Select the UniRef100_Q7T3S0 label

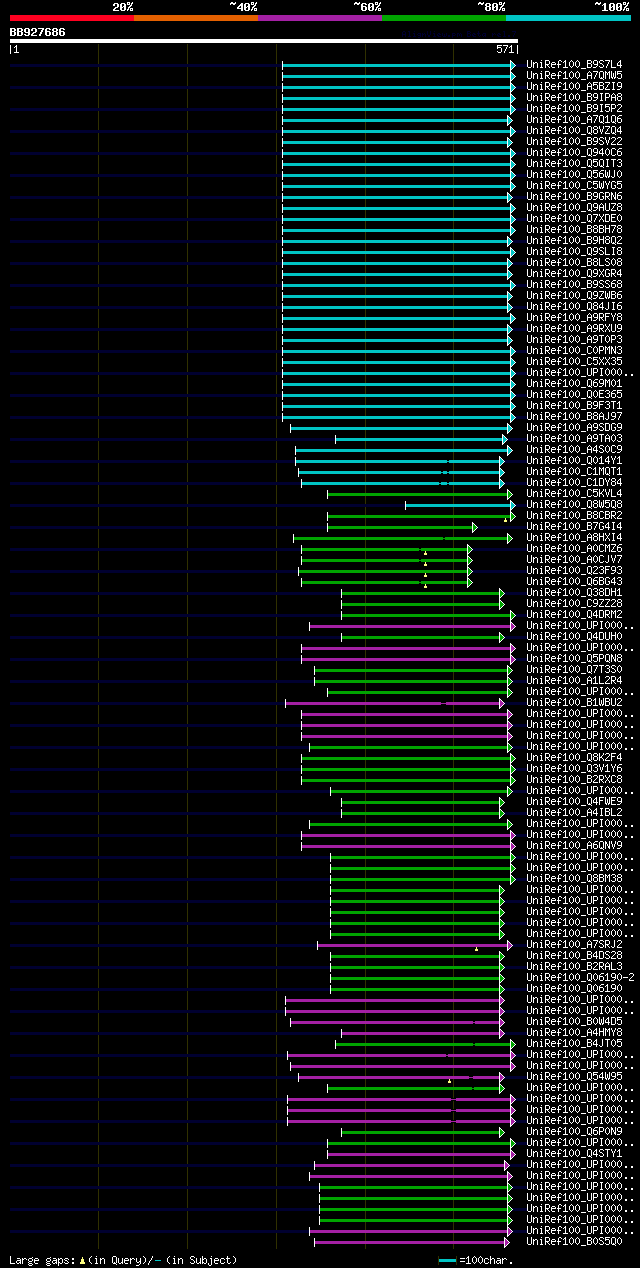tap(574, 669)
